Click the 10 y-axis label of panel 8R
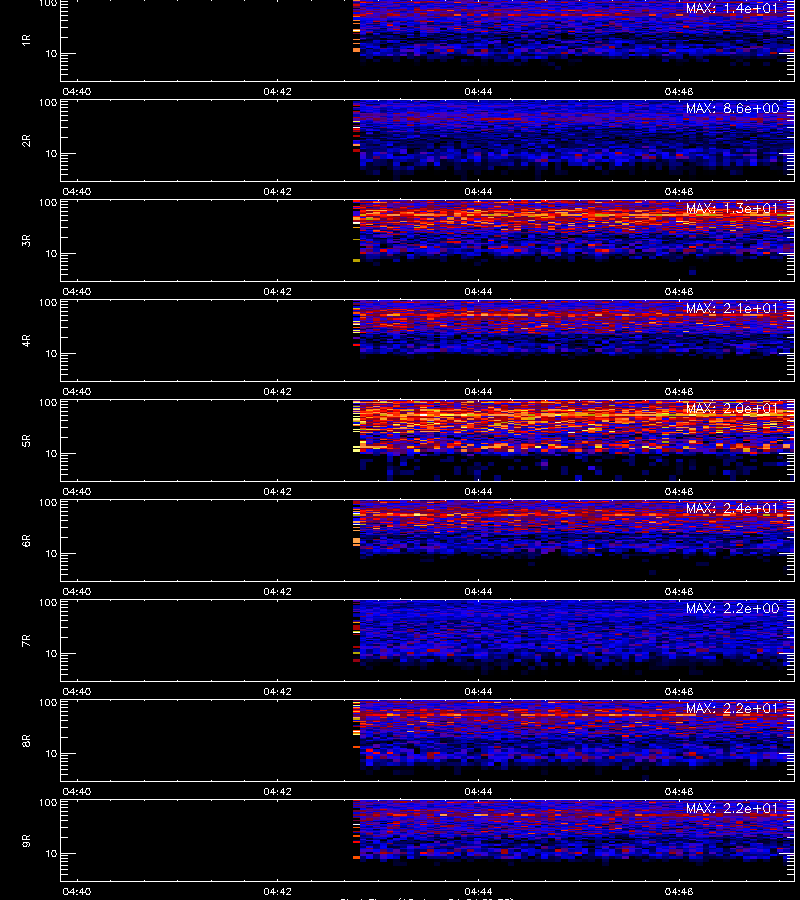Viewport: 800px width, 900px height. [51, 754]
